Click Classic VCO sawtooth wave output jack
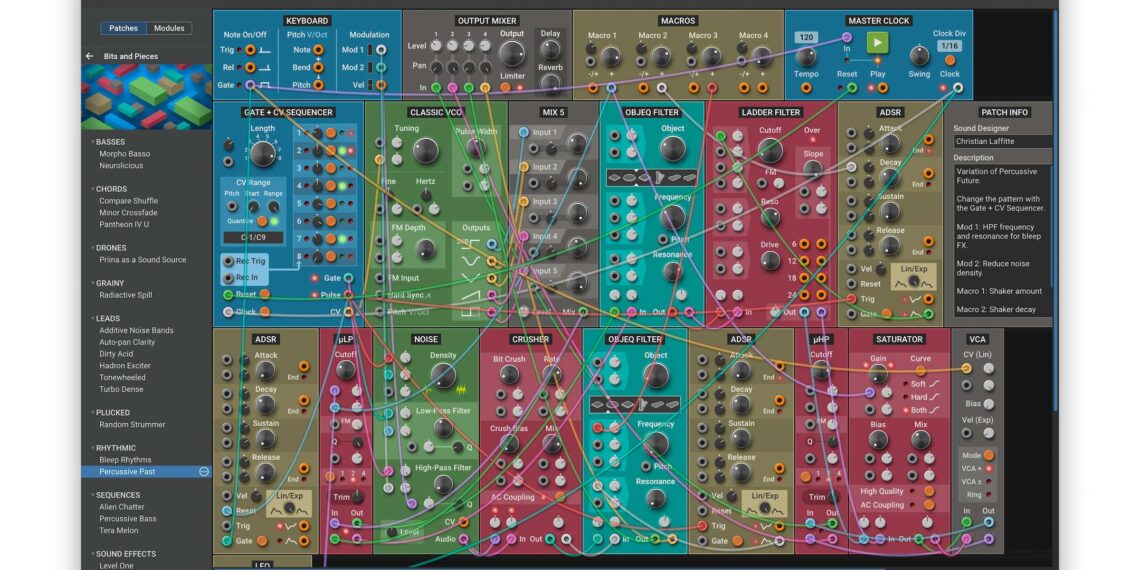This screenshot has width=1140, height=570. pyautogui.click(x=492, y=295)
